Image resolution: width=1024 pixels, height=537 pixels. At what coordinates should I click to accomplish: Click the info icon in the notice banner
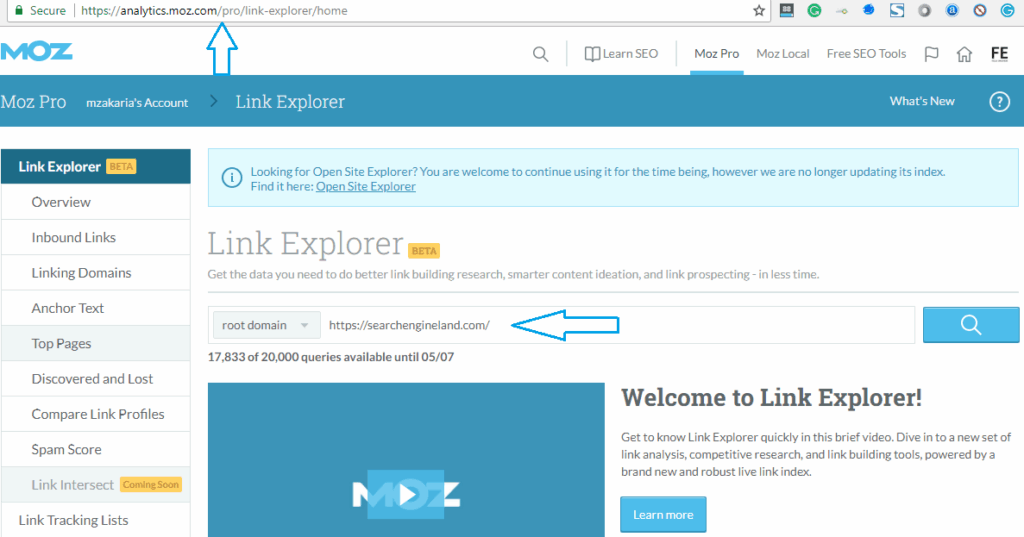[232, 178]
